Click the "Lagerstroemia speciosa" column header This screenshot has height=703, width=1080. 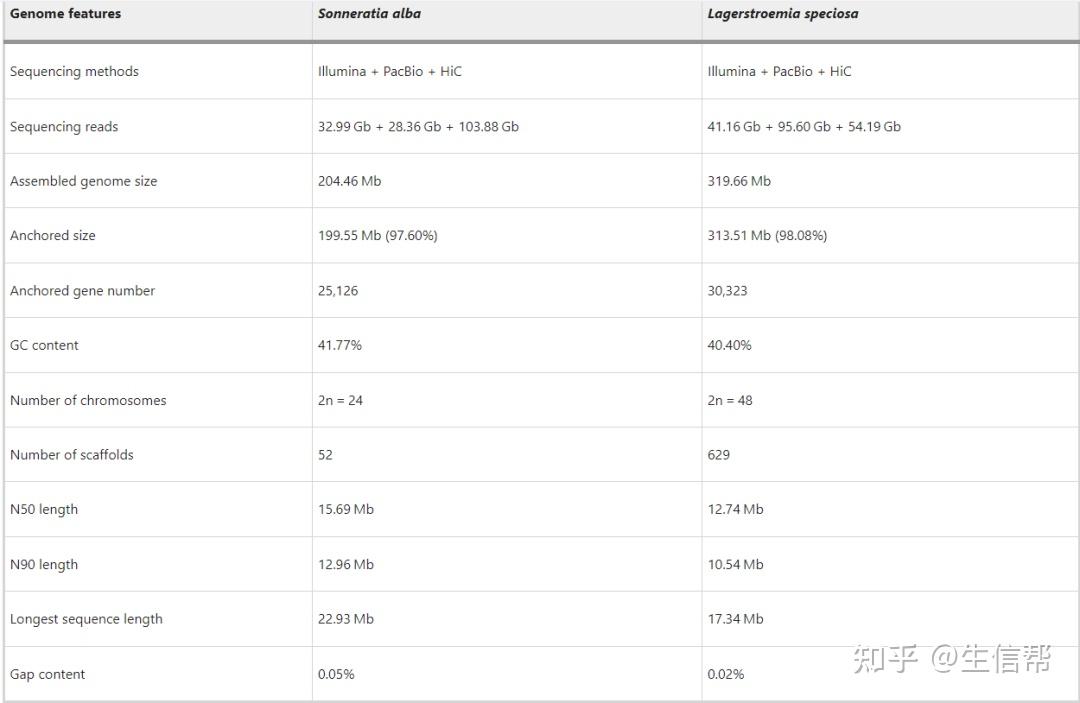783,14
